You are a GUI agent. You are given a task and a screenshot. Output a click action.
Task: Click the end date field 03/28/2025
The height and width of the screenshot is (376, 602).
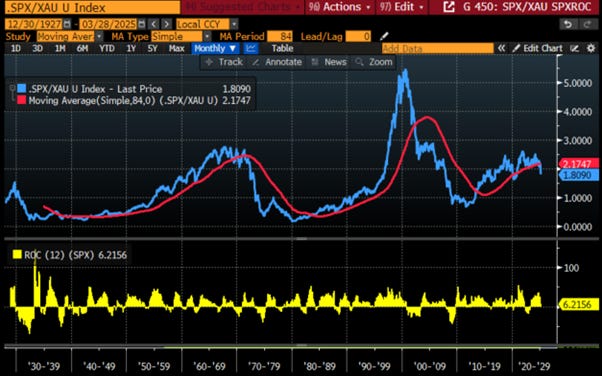point(108,24)
